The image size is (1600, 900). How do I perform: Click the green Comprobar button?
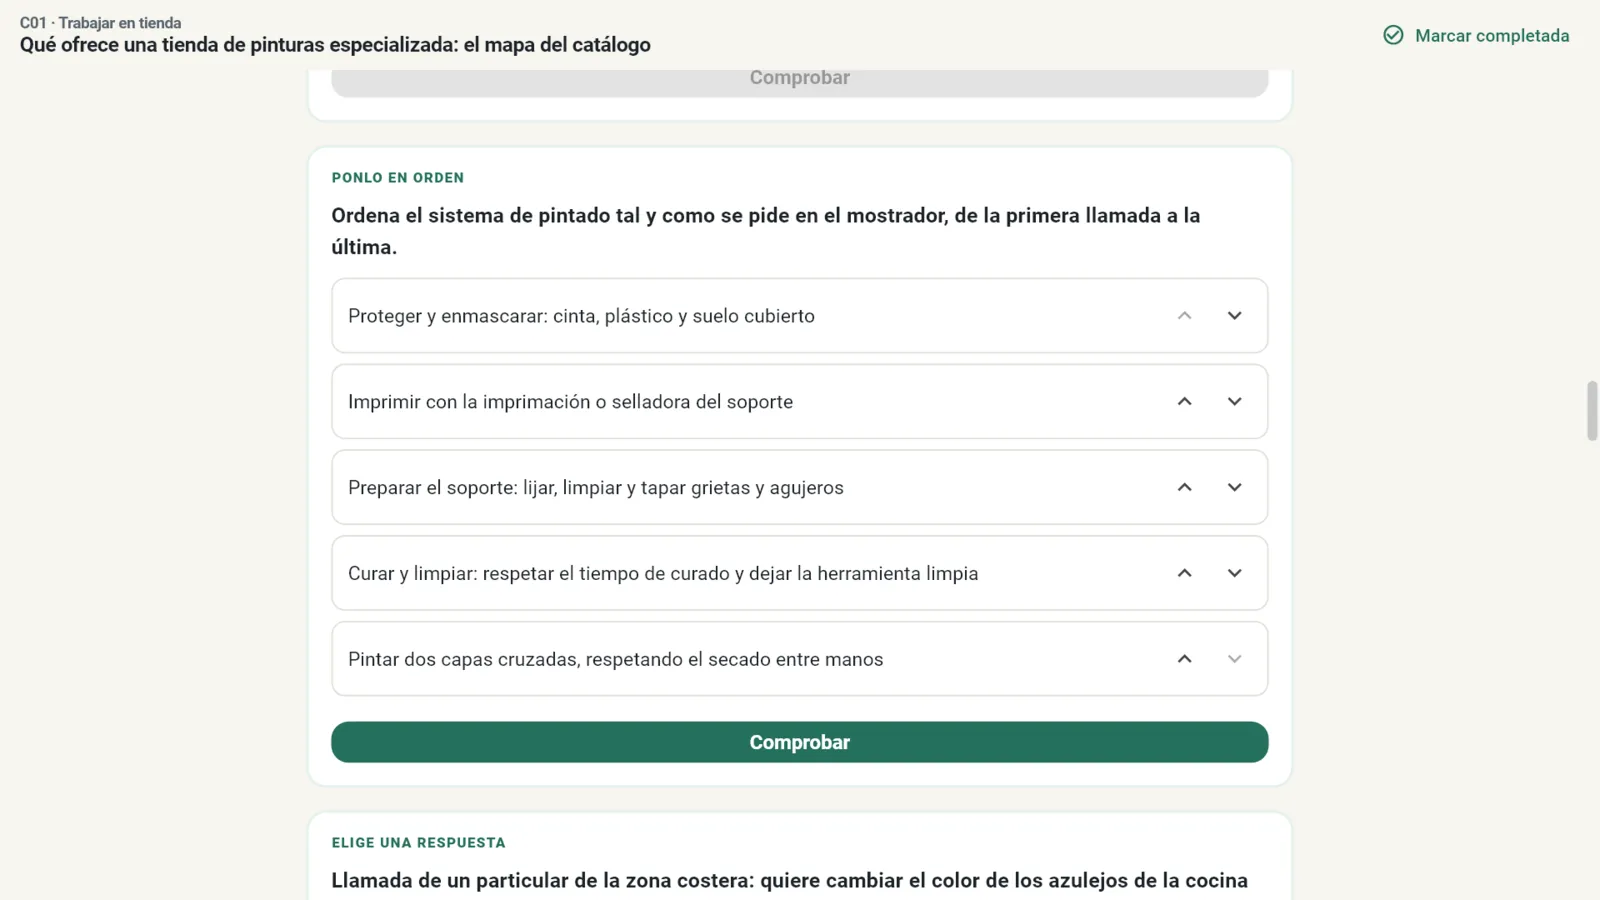800,742
